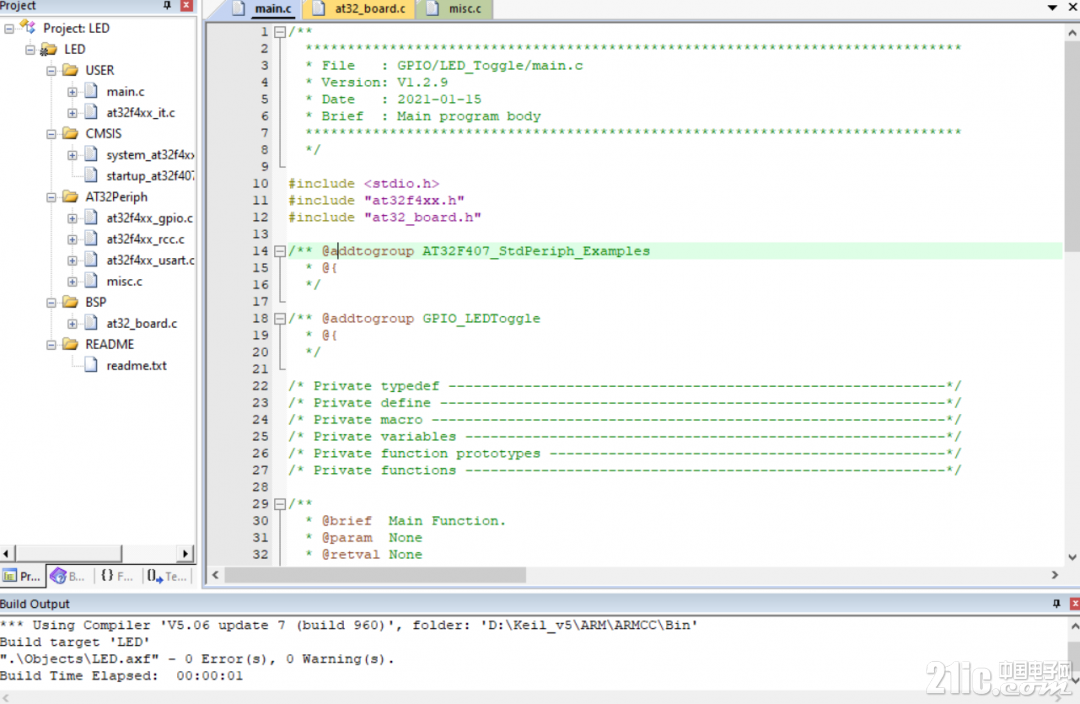Screen dimensions: 1080x704
Task: Close the editor tab with X button
Action: click(x=1073, y=8)
